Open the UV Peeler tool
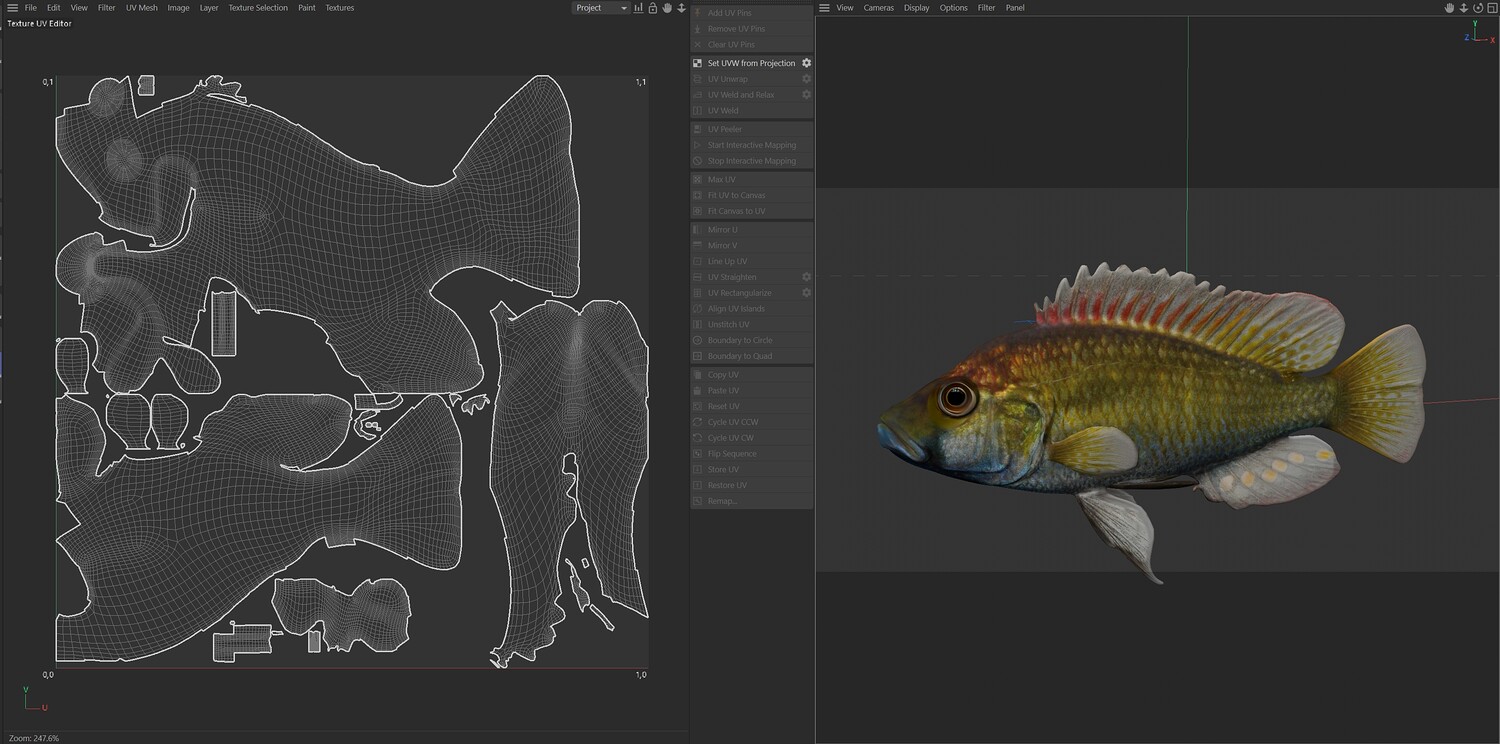The width and height of the screenshot is (1500, 744). coord(752,129)
